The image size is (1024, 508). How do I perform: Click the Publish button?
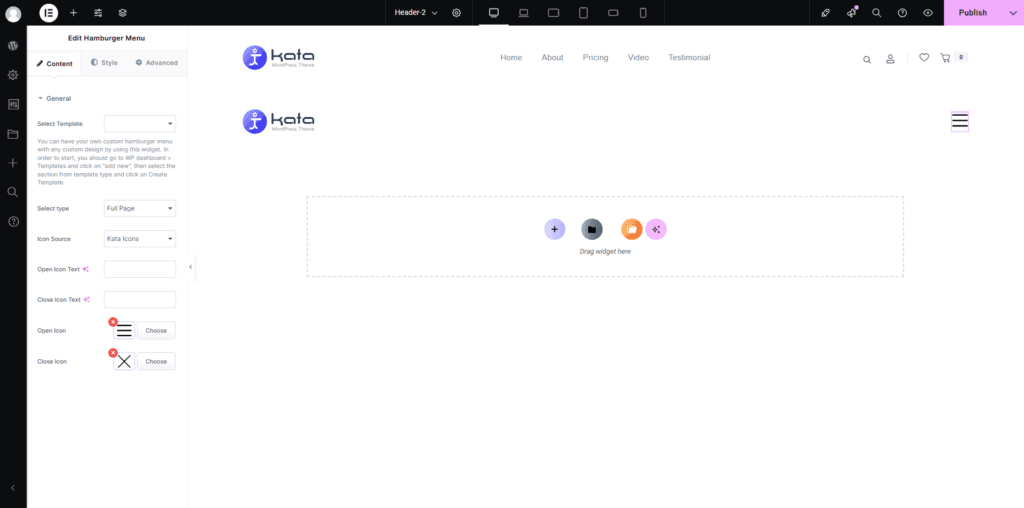coord(972,12)
